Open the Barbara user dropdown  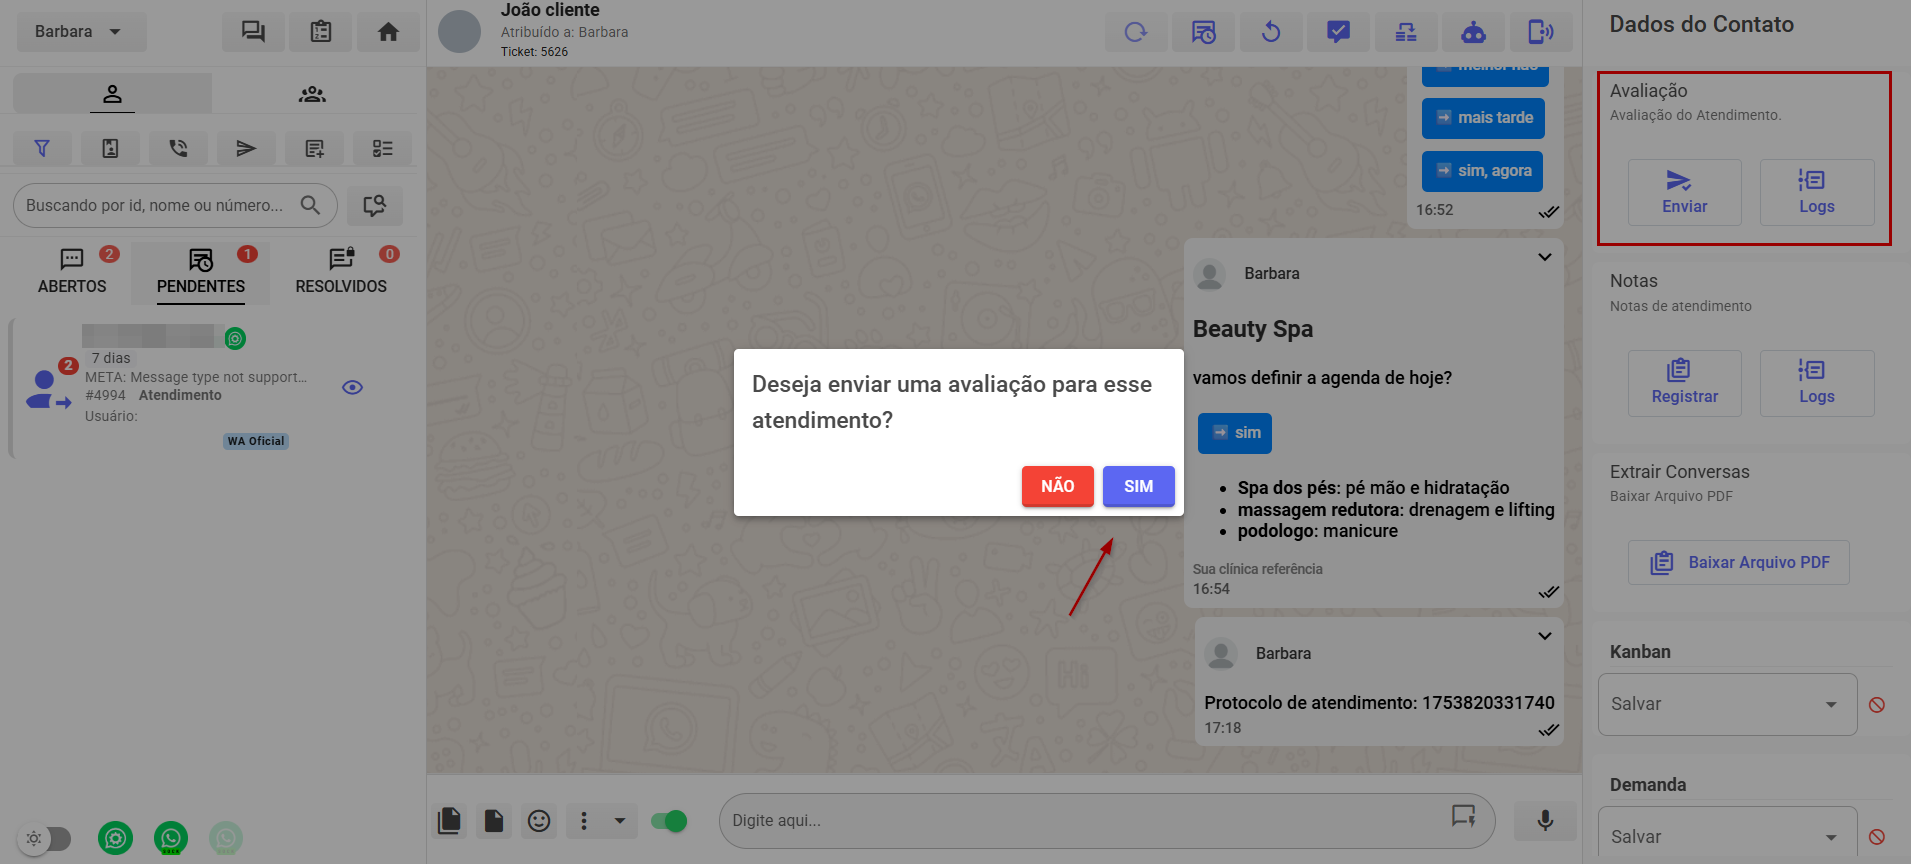point(80,32)
